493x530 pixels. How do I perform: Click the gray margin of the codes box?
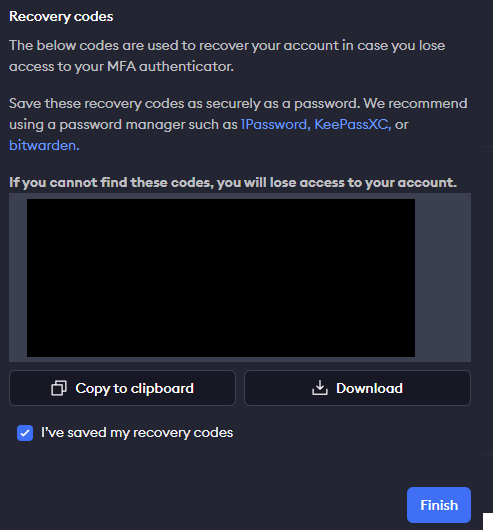coord(443,278)
